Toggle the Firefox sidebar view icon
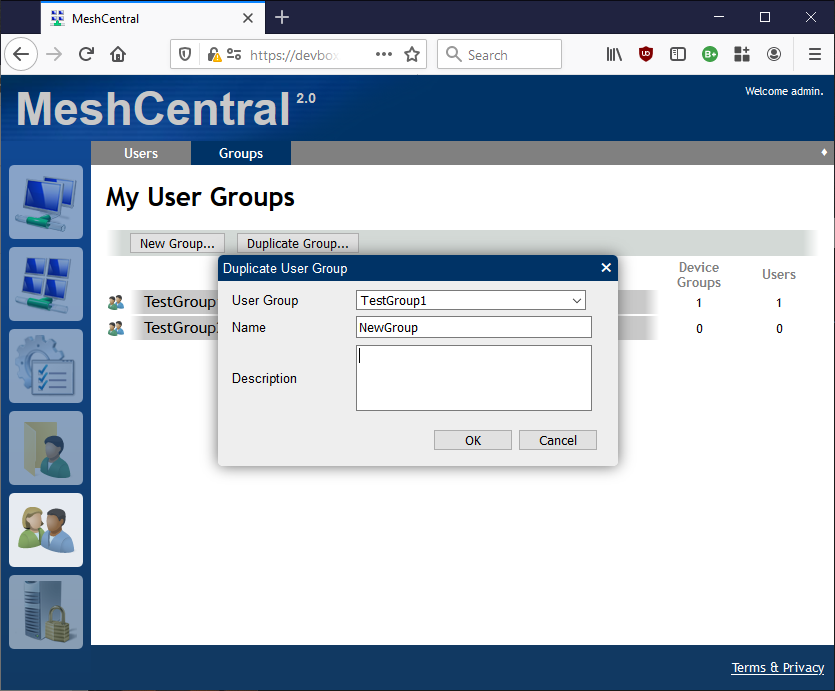The image size is (835, 691). (678, 54)
